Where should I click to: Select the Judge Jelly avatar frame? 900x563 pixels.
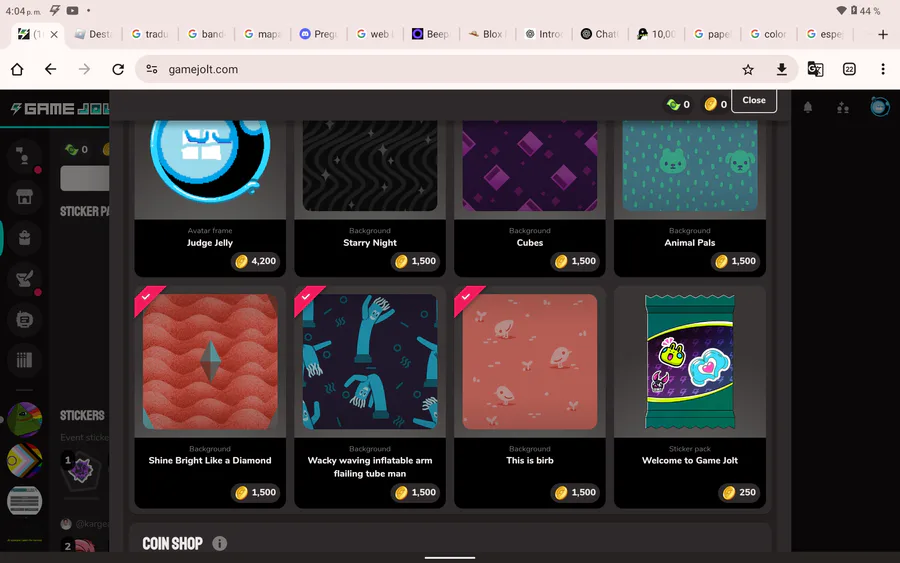210,198
